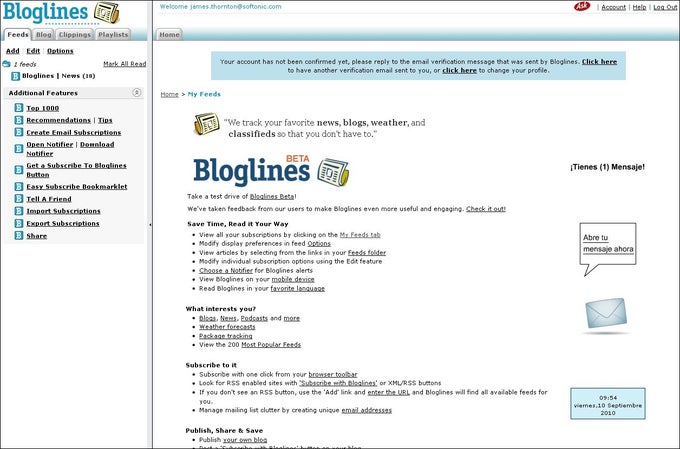Click first 'Click here' to resend verification email
The image size is (680, 449).
tap(599, 62)
